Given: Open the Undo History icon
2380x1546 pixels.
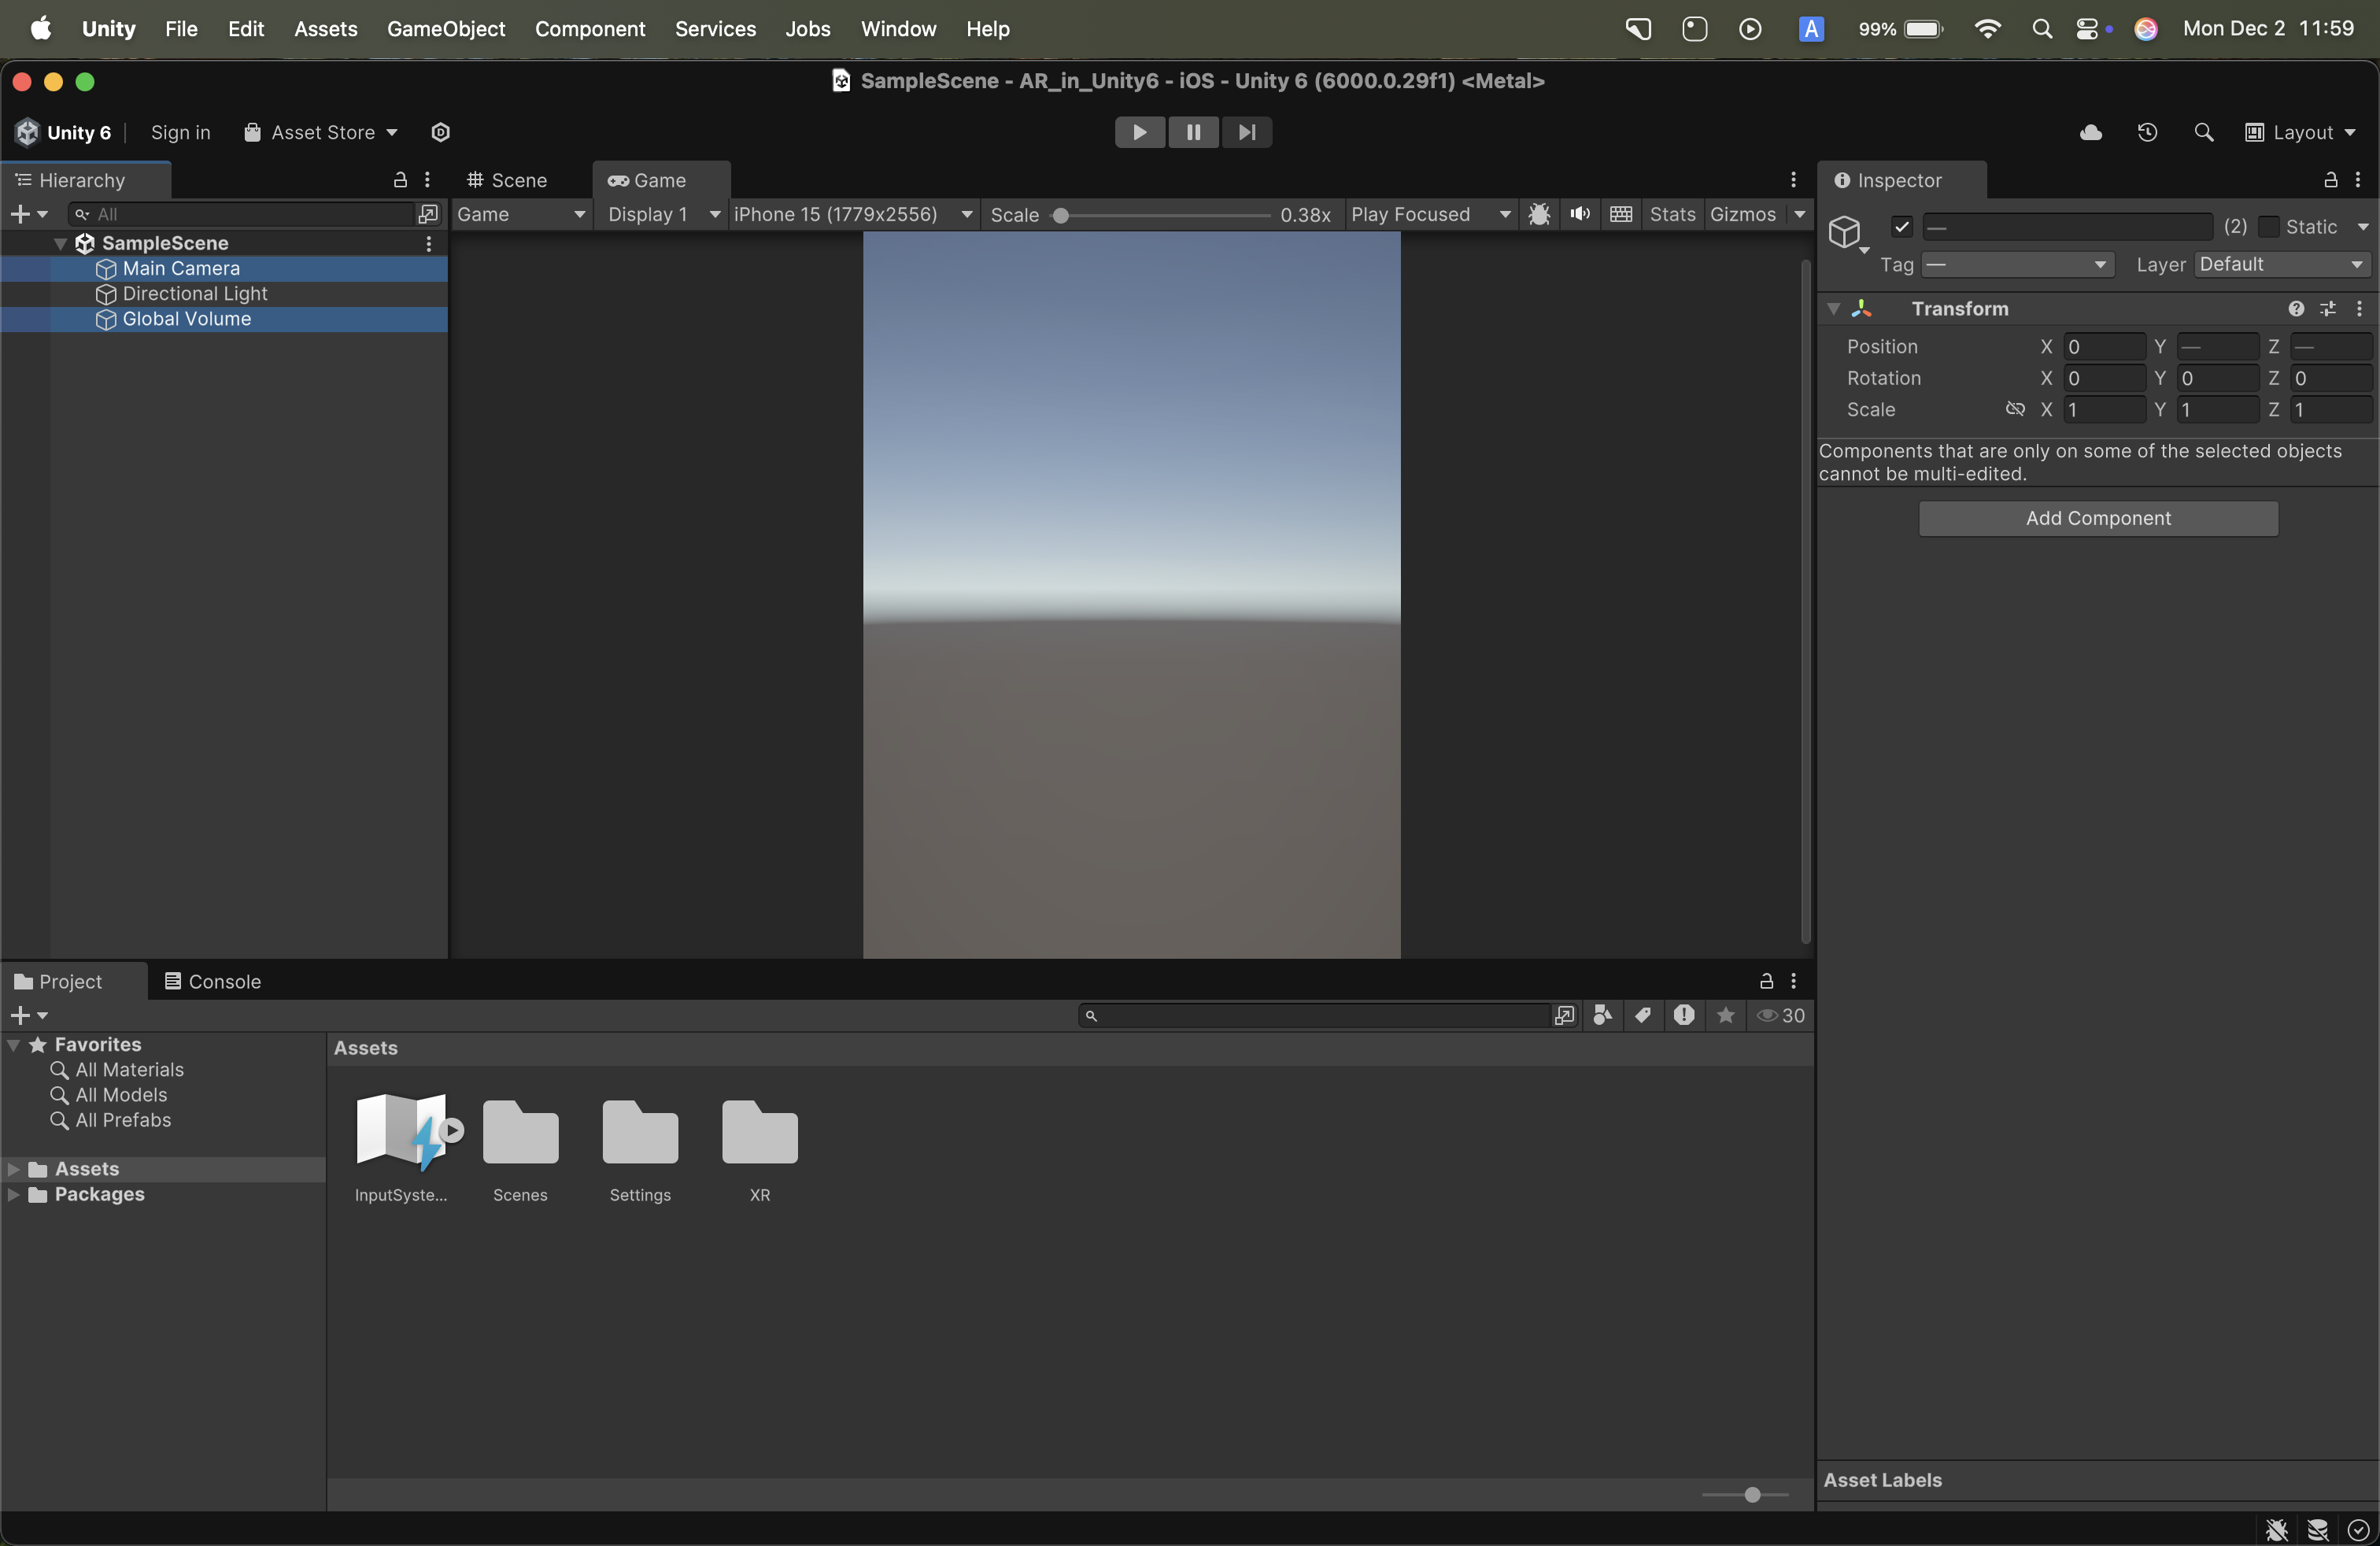Looking at the screenshot, I should click(x=2147, y=132).
